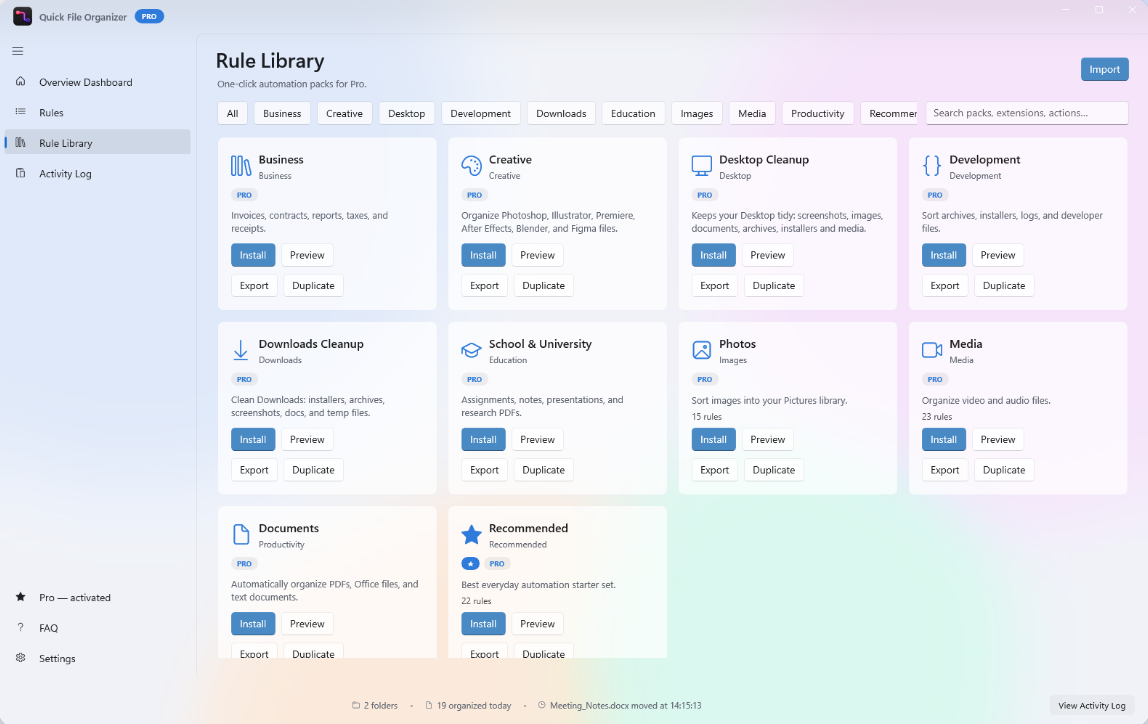Select the Images filter tab
1148x724 pixels.
pos(696,113)
